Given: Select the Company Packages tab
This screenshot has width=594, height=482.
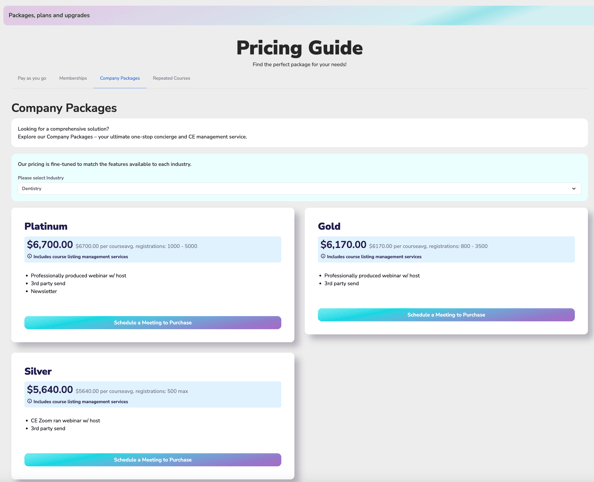Looking at the screenshot, I should [x=120, y=78].
